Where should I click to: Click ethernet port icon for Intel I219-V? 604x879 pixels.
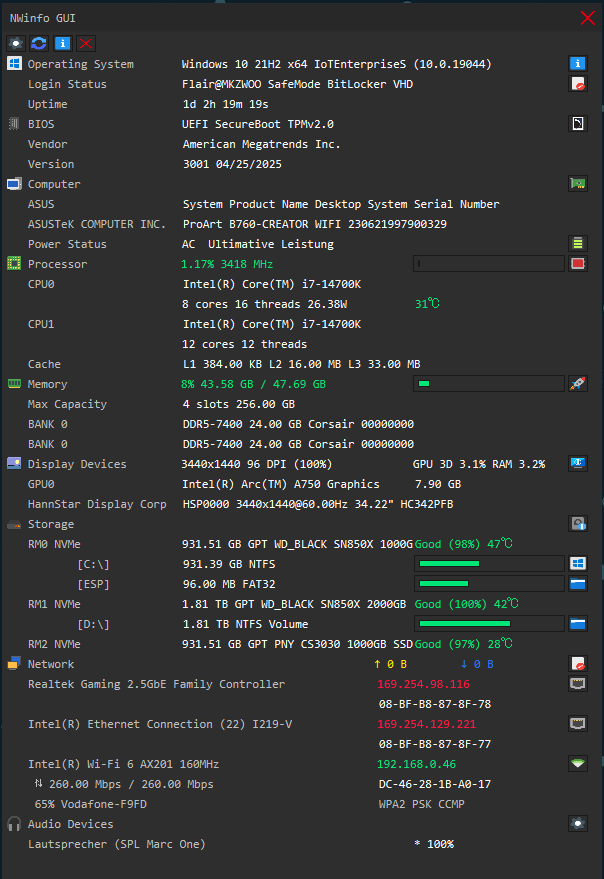pos(578,724)
